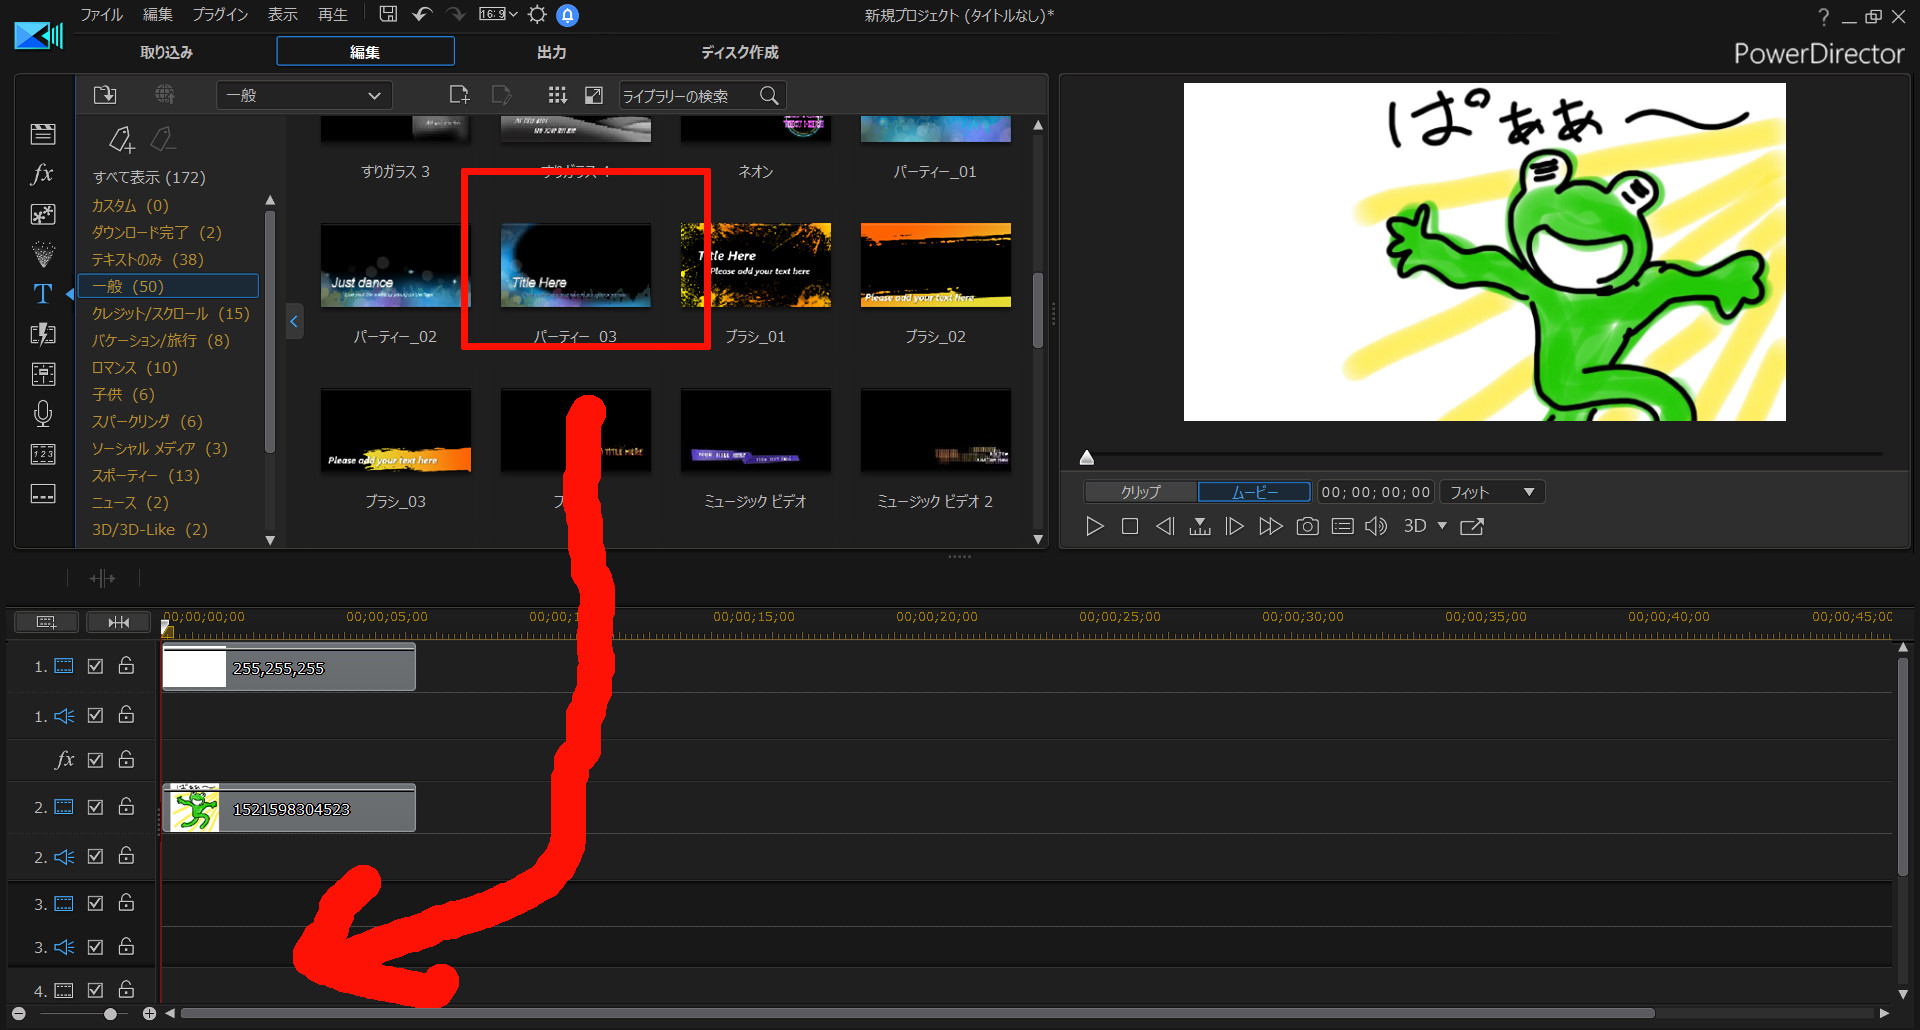The height and width of the screenshot is (1030, 1920).
Task: Open the Title Room T icon
Action: [43, 294]
